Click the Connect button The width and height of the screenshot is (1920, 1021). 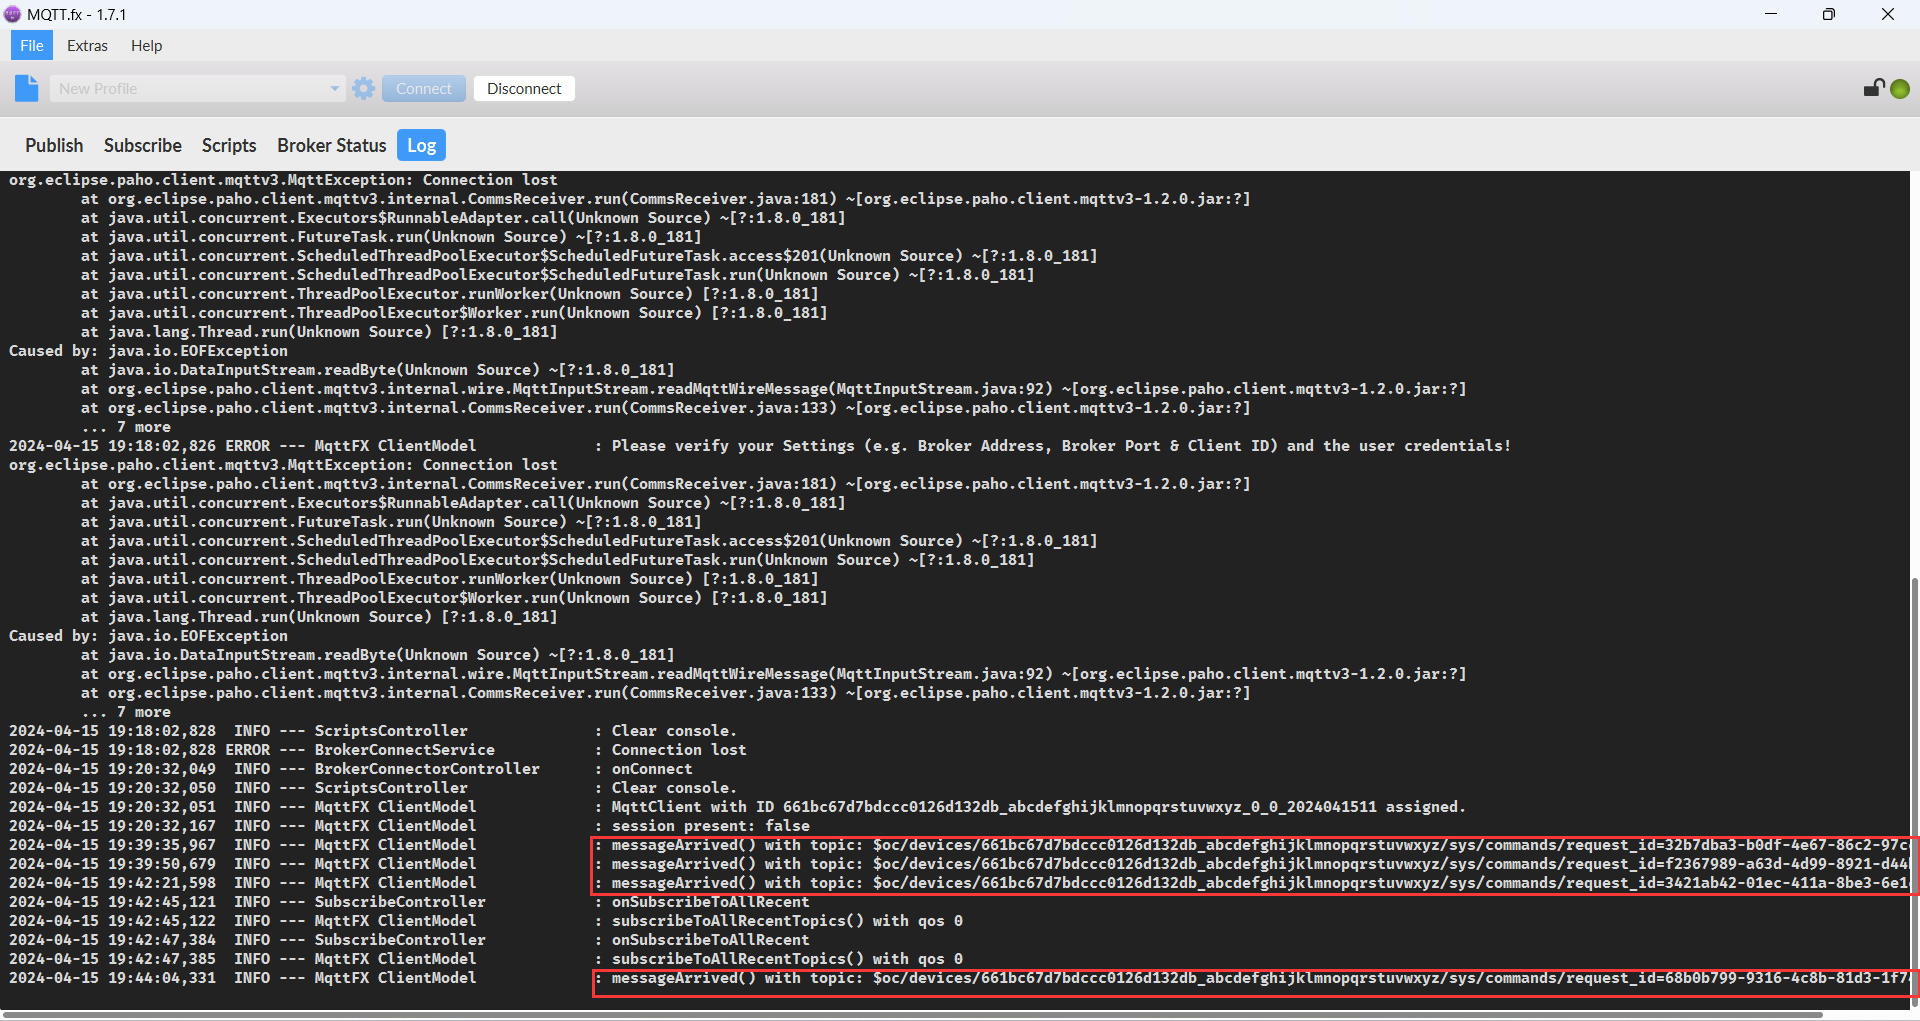point(424,88)
